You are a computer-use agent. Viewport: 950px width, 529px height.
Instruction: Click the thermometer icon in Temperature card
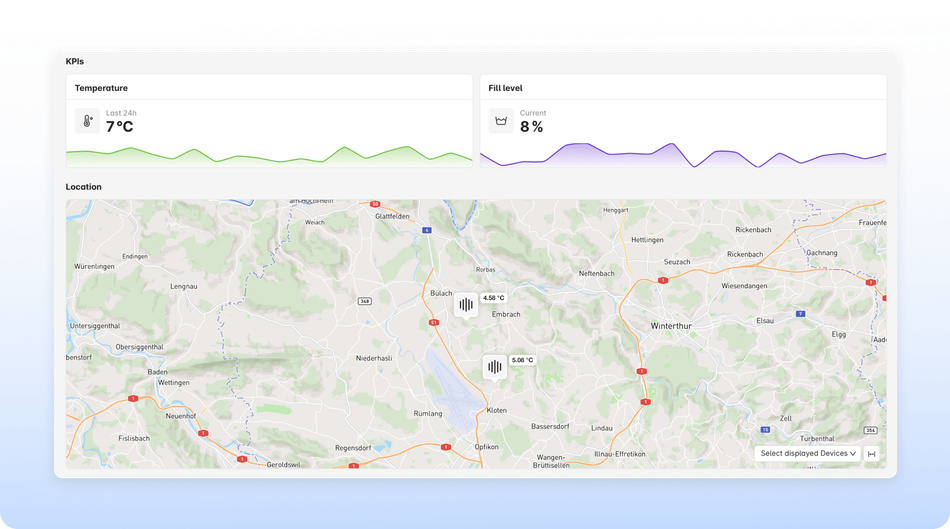click(87, 121)
